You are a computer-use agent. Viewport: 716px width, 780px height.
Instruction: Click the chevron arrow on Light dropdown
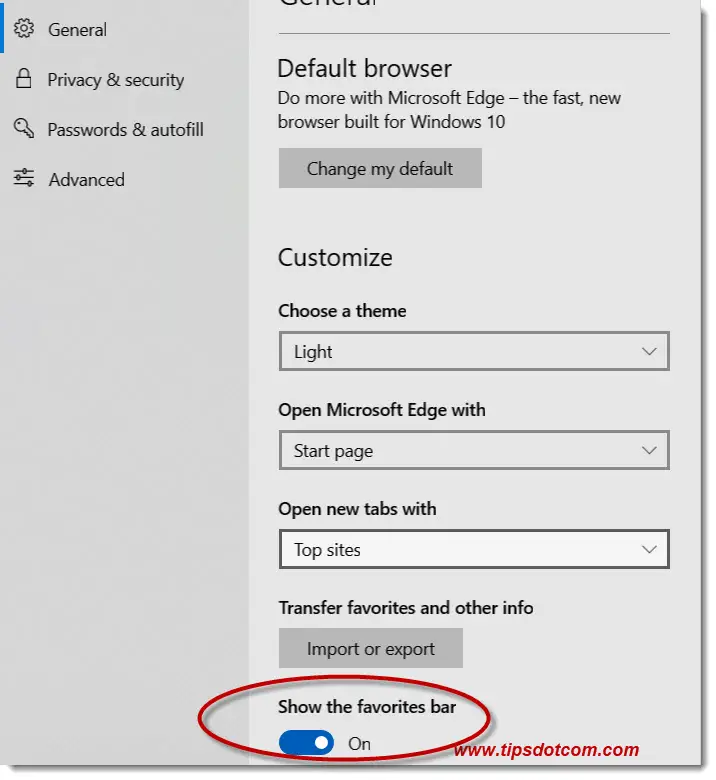[x=649, y=352]
